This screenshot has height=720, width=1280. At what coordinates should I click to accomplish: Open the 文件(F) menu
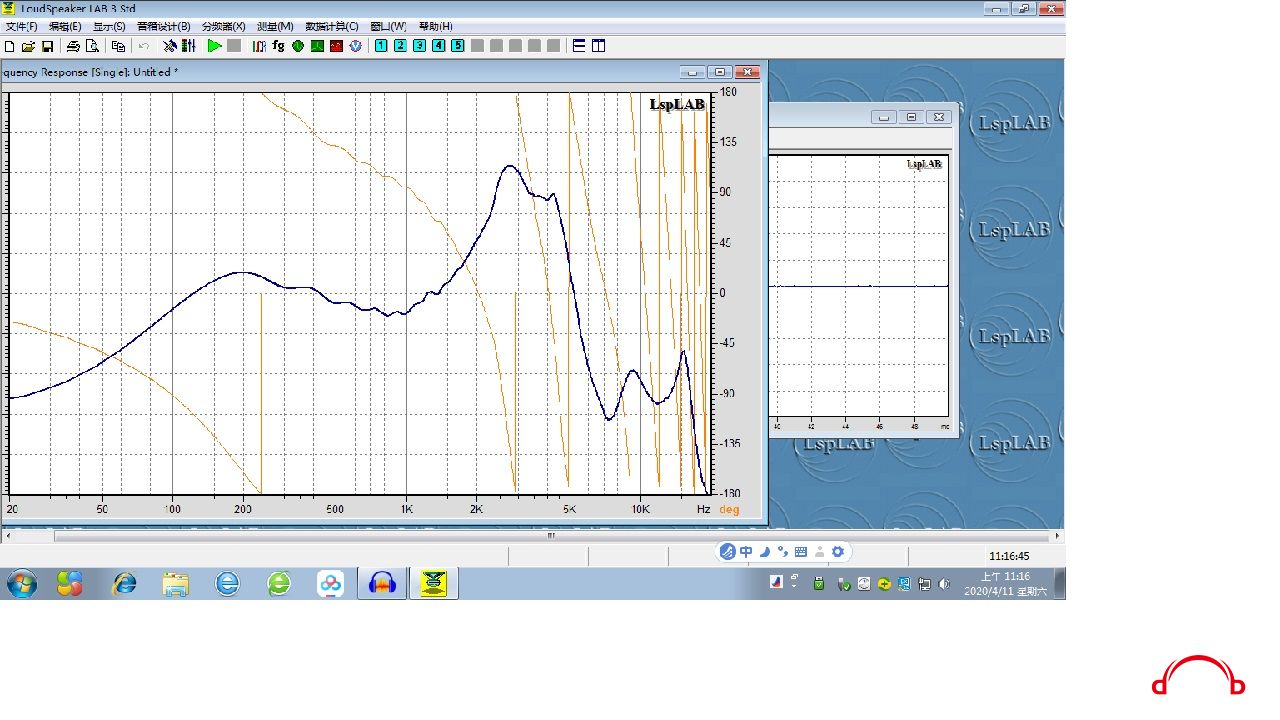[21, 26]
